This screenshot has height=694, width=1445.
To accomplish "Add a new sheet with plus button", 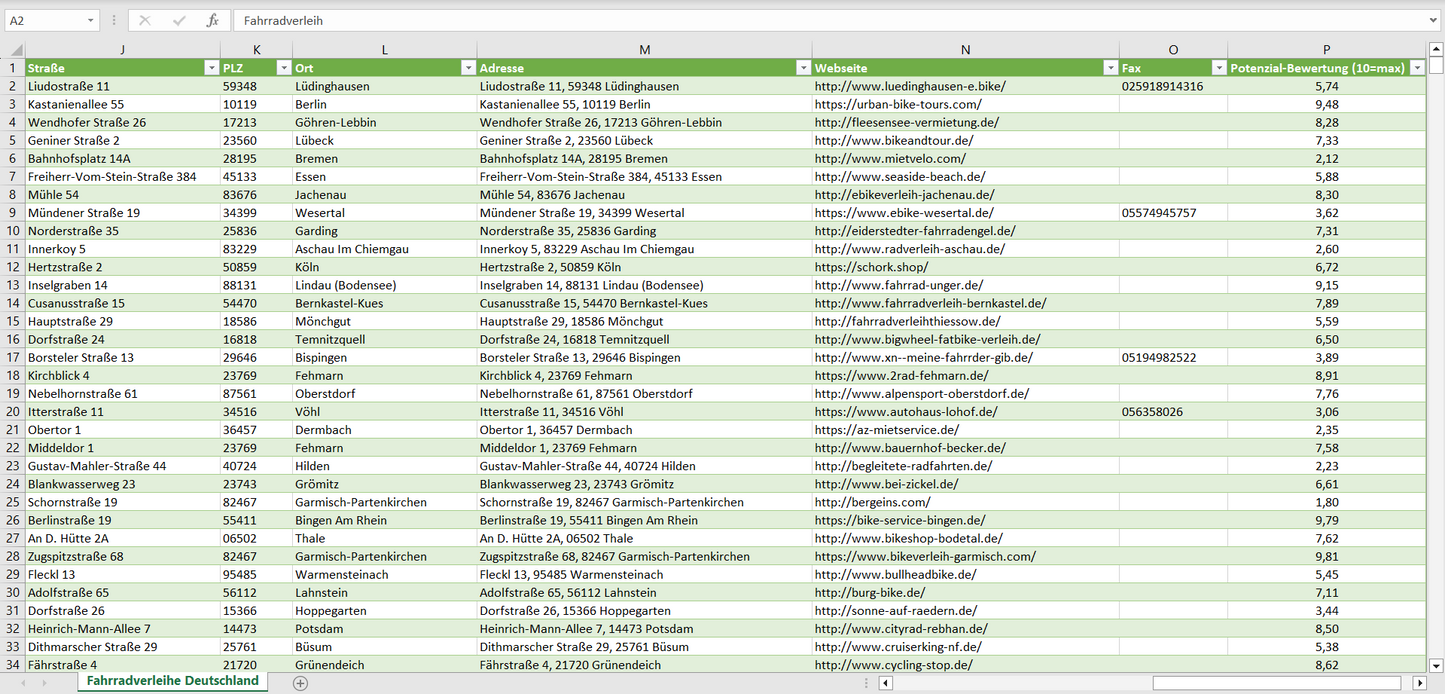I will pos(300,683).
